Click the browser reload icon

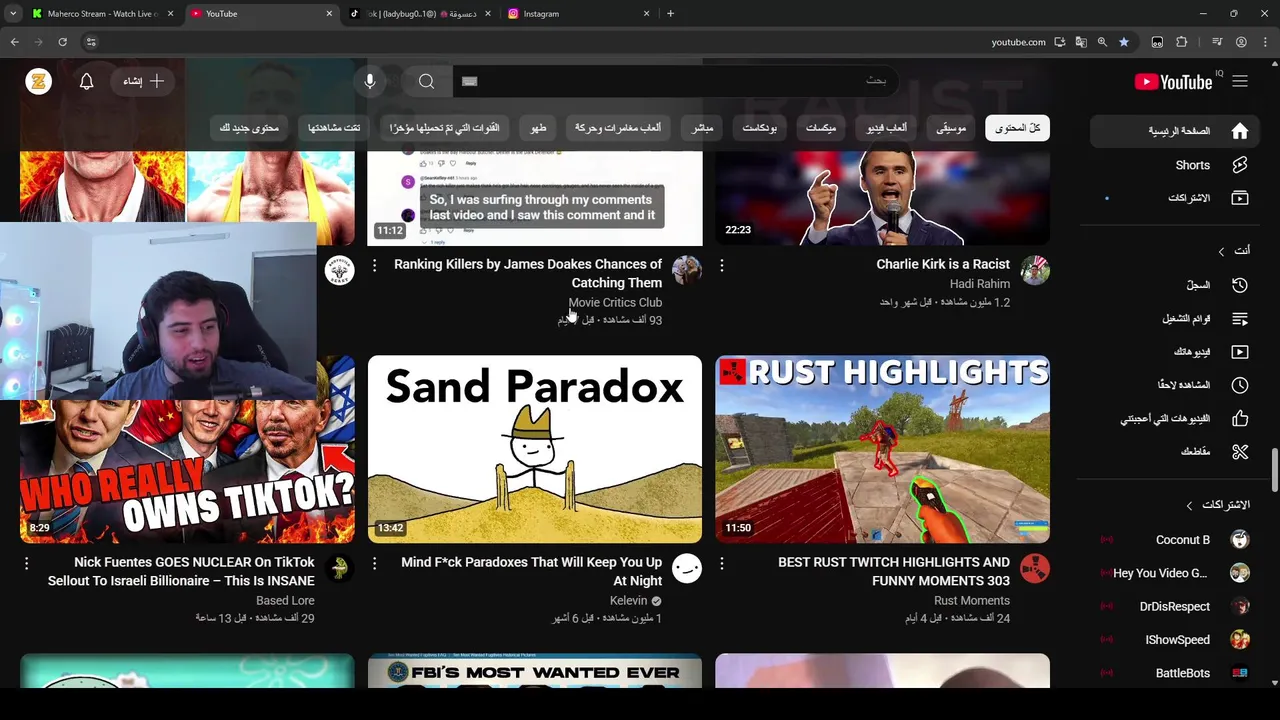point(62,42)
